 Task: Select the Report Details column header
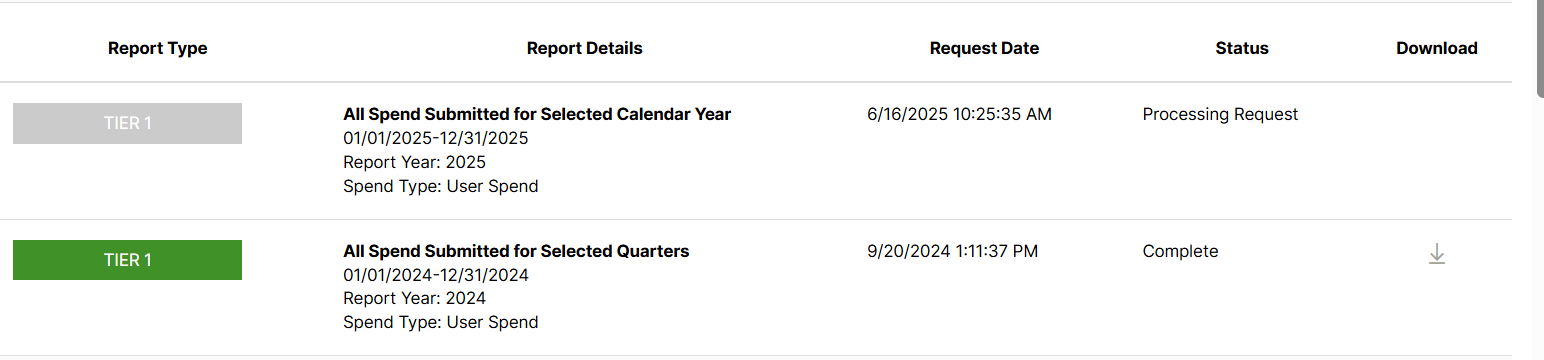585,48
